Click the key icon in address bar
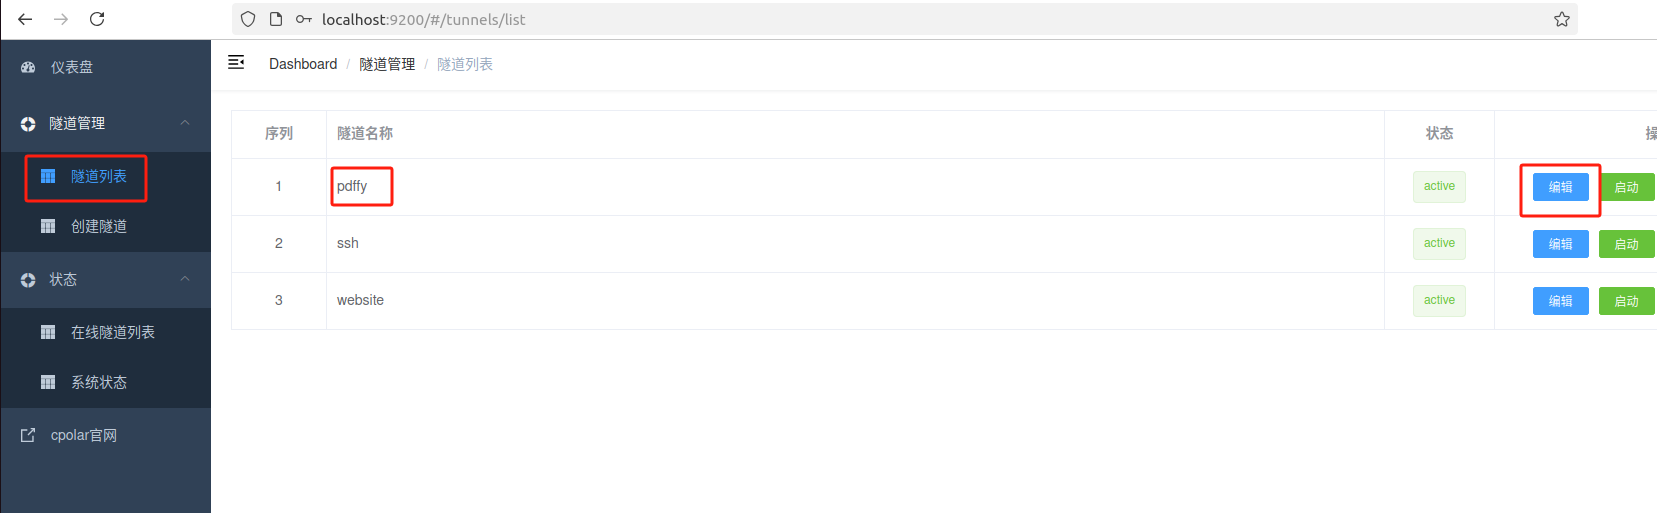Screen dimensions: 1657x513 [x=304, y=19]
